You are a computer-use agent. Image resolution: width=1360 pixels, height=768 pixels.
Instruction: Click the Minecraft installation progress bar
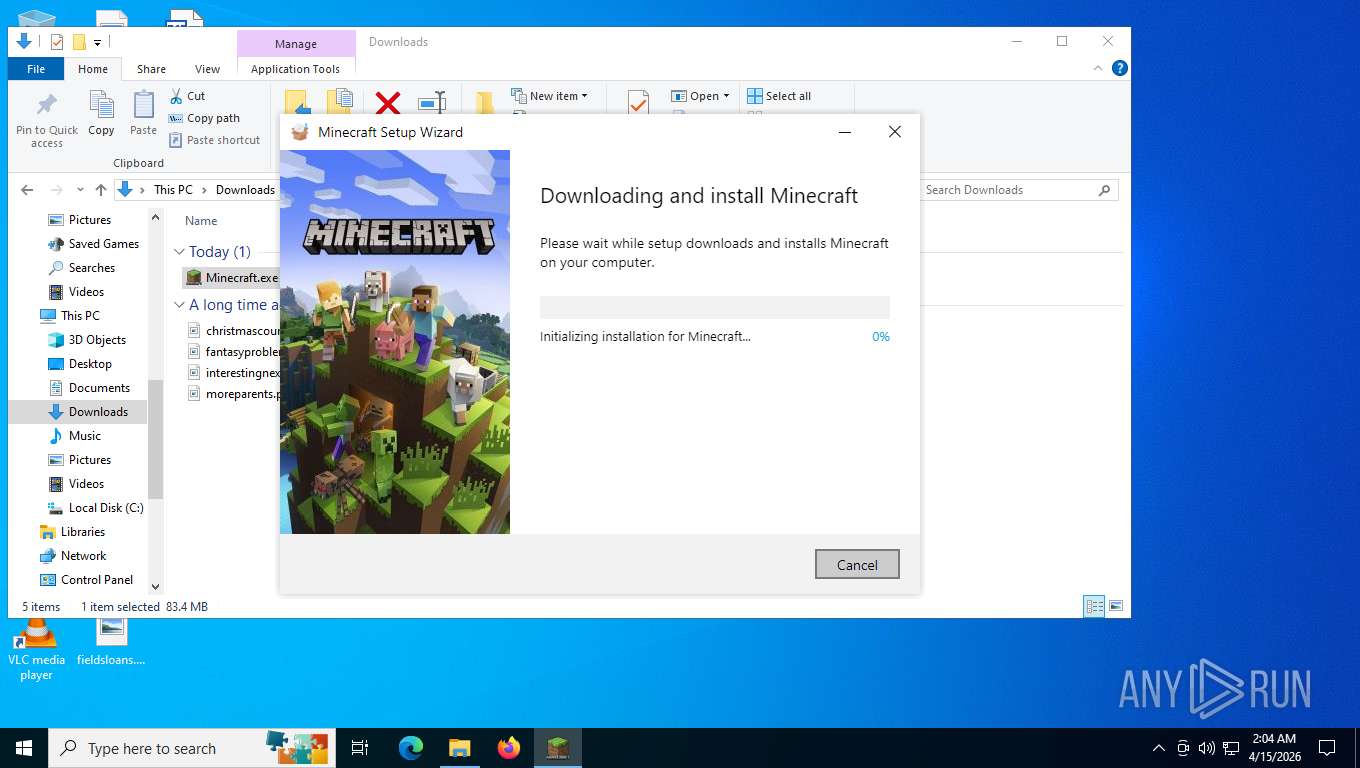(x=715, y=307)
